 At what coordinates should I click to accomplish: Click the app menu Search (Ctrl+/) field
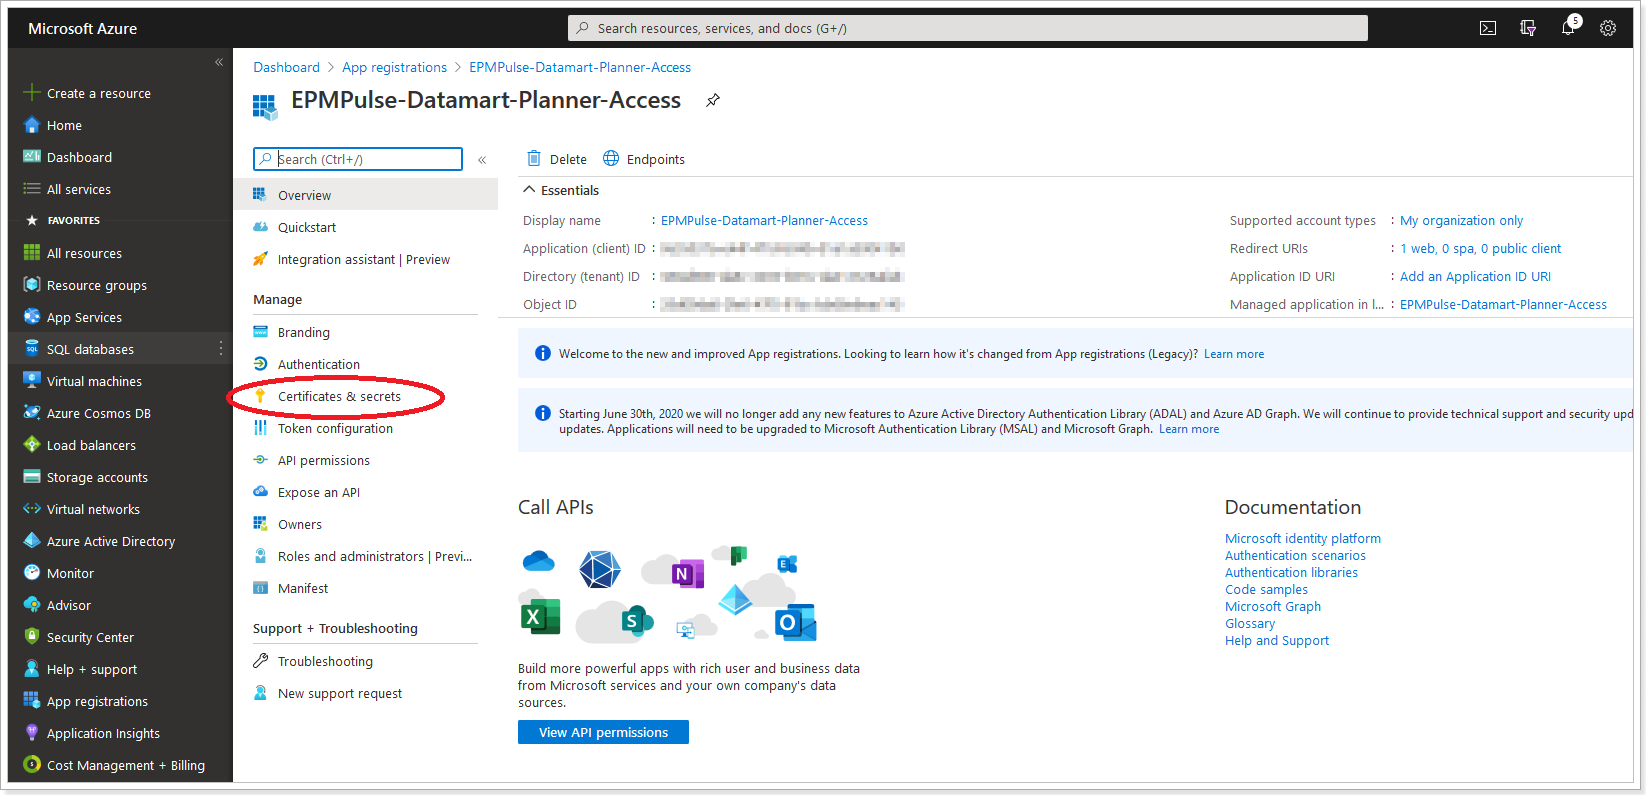[x=358, y=159]
